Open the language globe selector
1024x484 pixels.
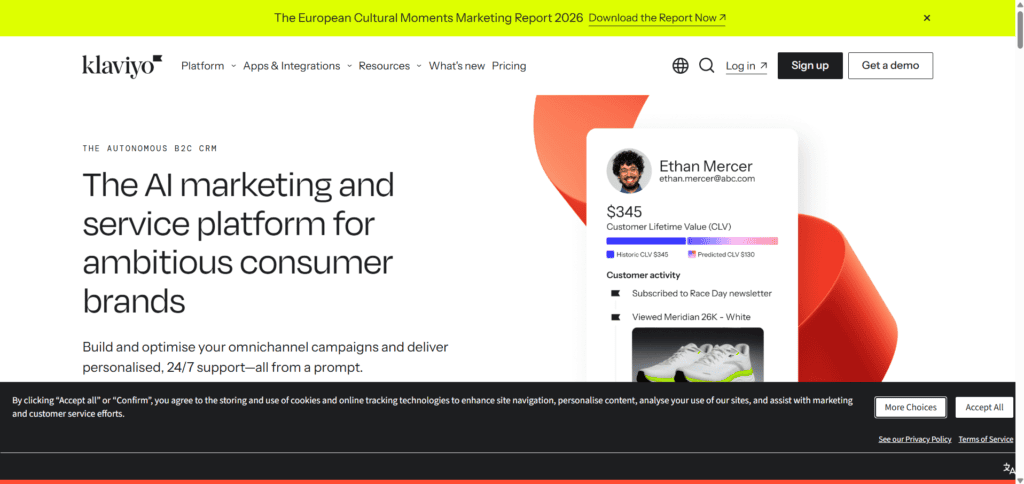click(680, 65)
